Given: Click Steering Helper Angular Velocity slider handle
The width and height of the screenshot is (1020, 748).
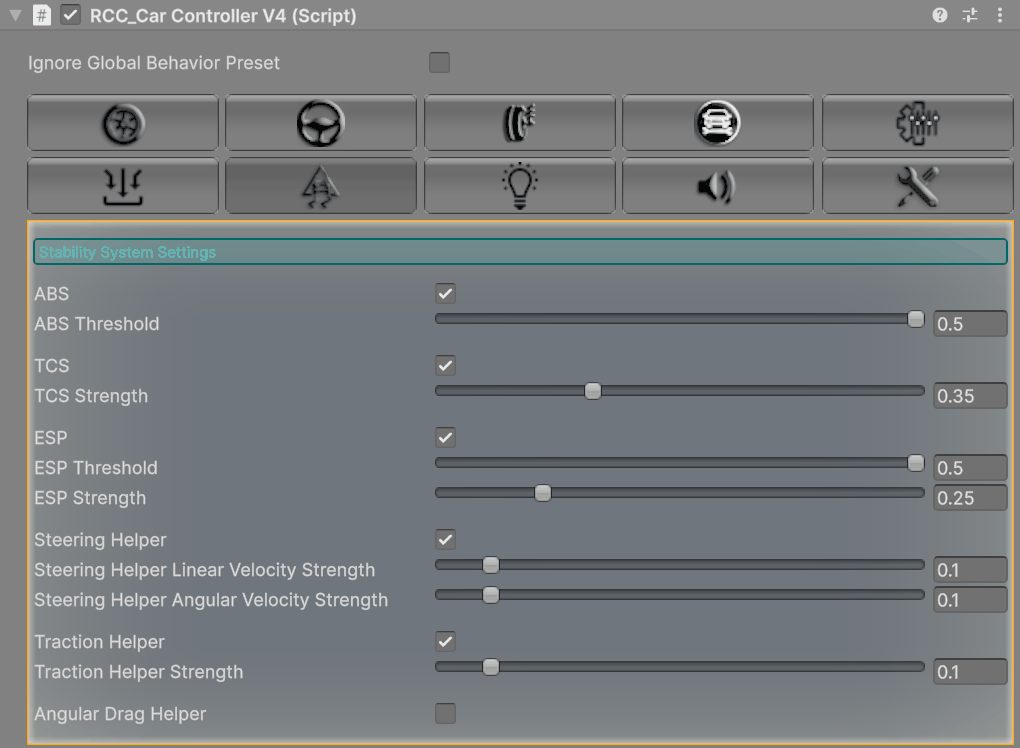Looking at the screenshot, I should point(491,594).
